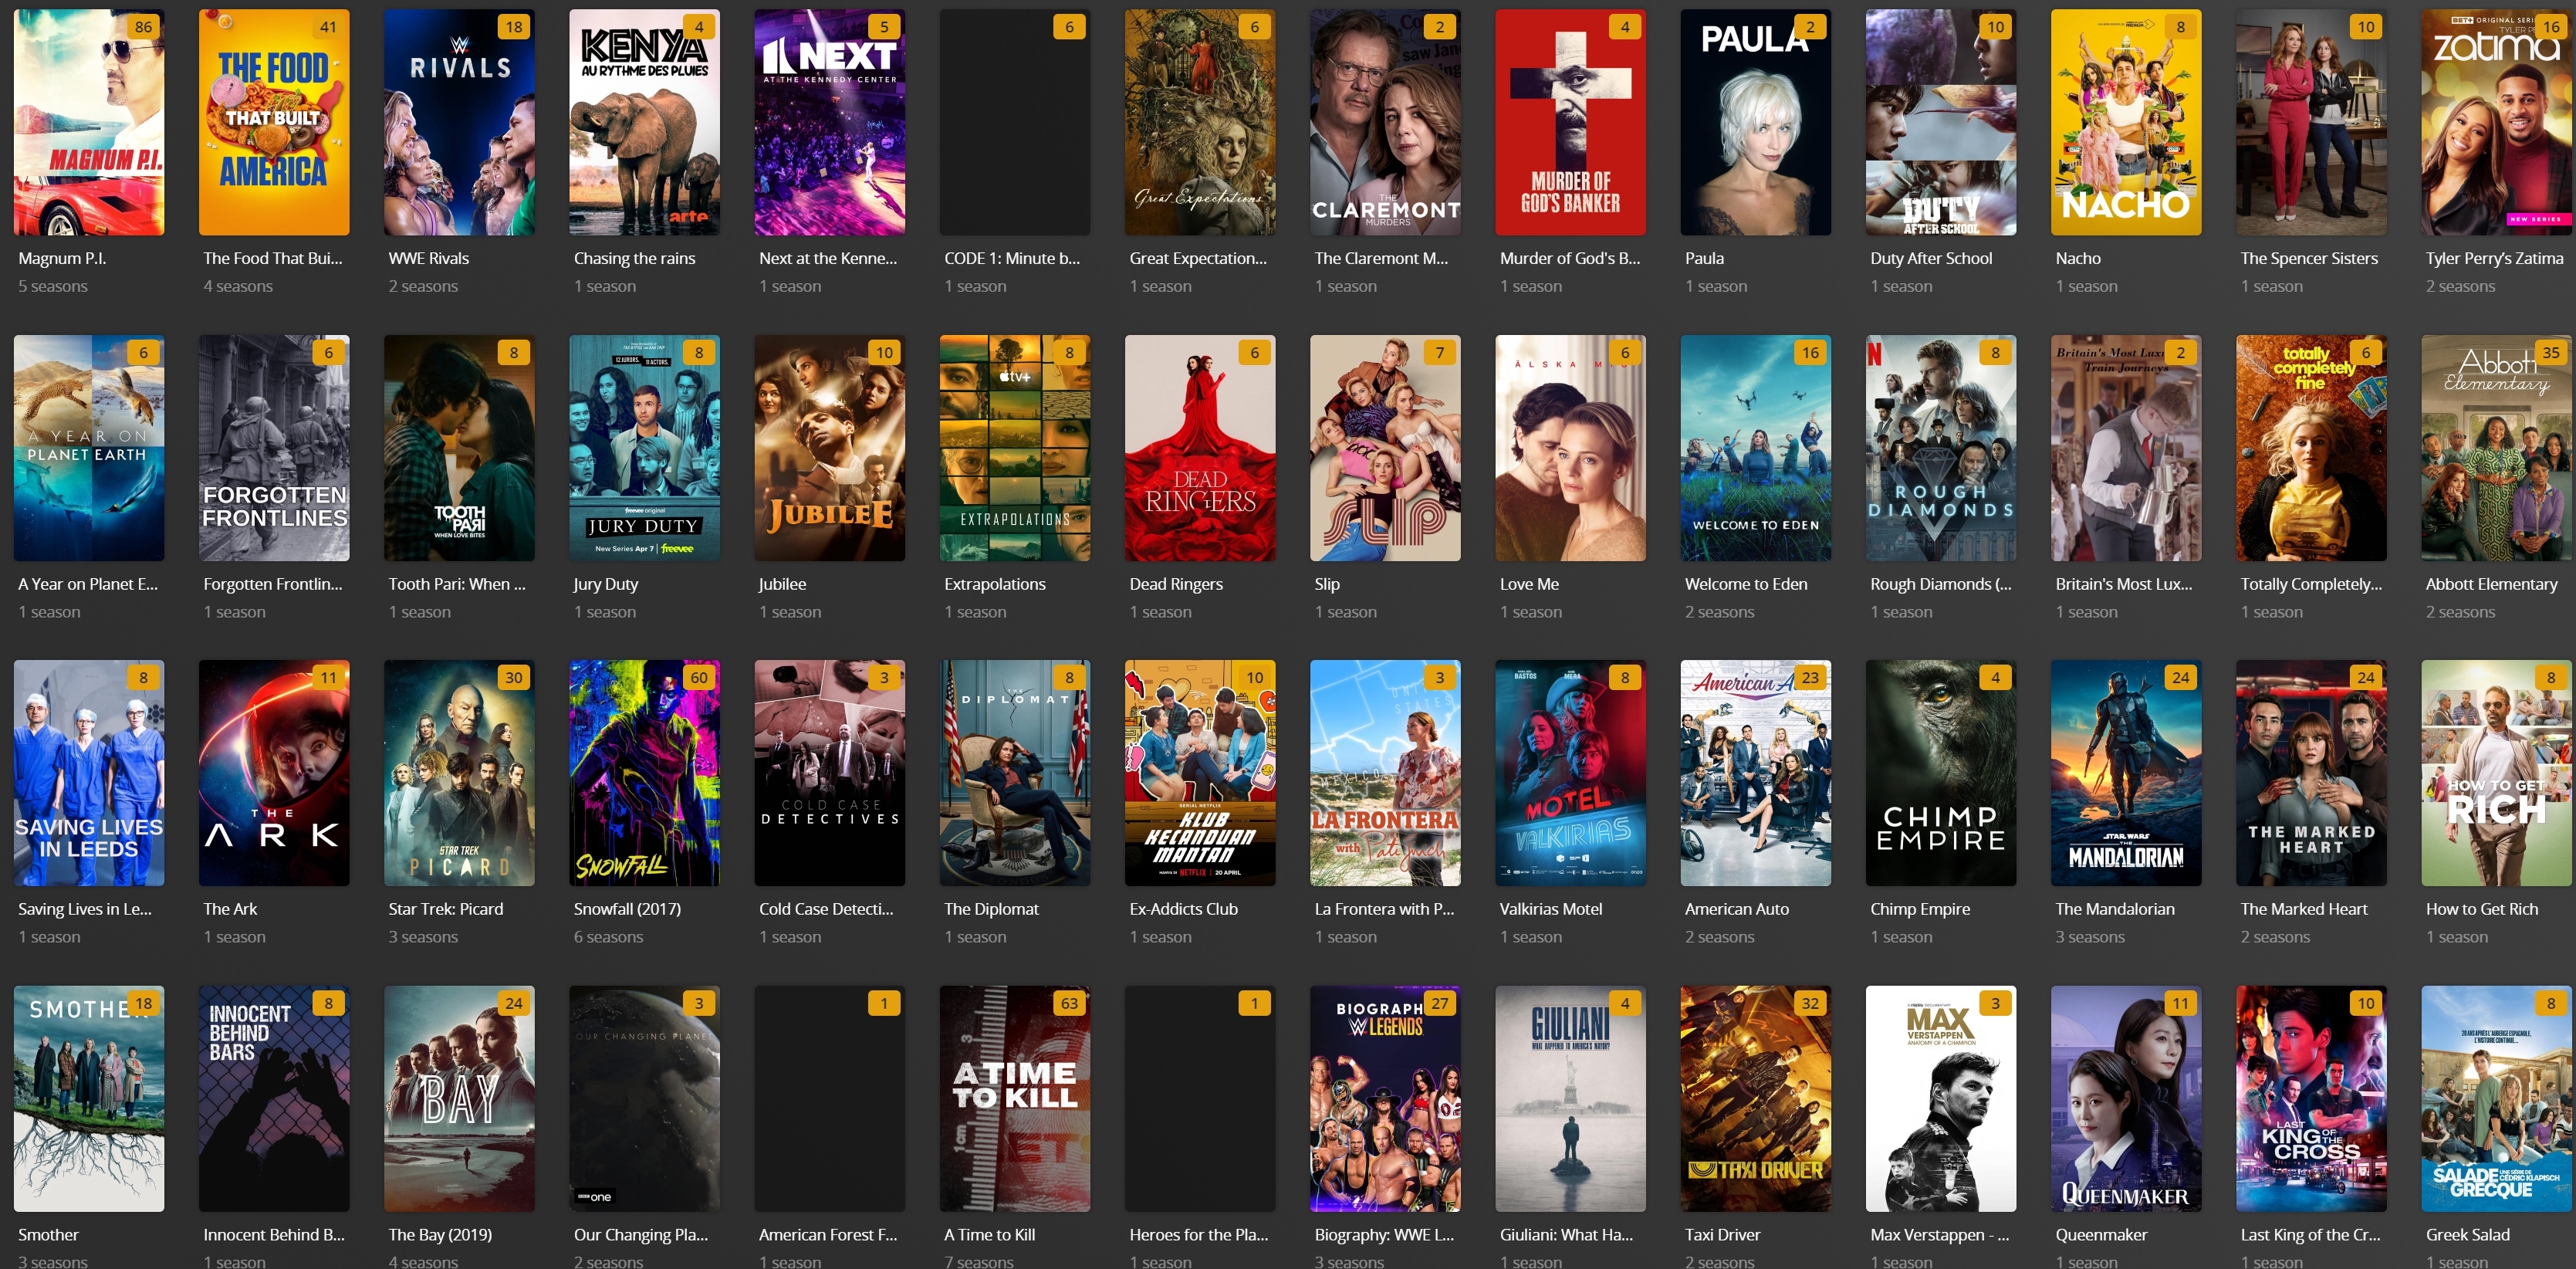
Task: Select the American Auto poster
Action: click(1756, 773)
